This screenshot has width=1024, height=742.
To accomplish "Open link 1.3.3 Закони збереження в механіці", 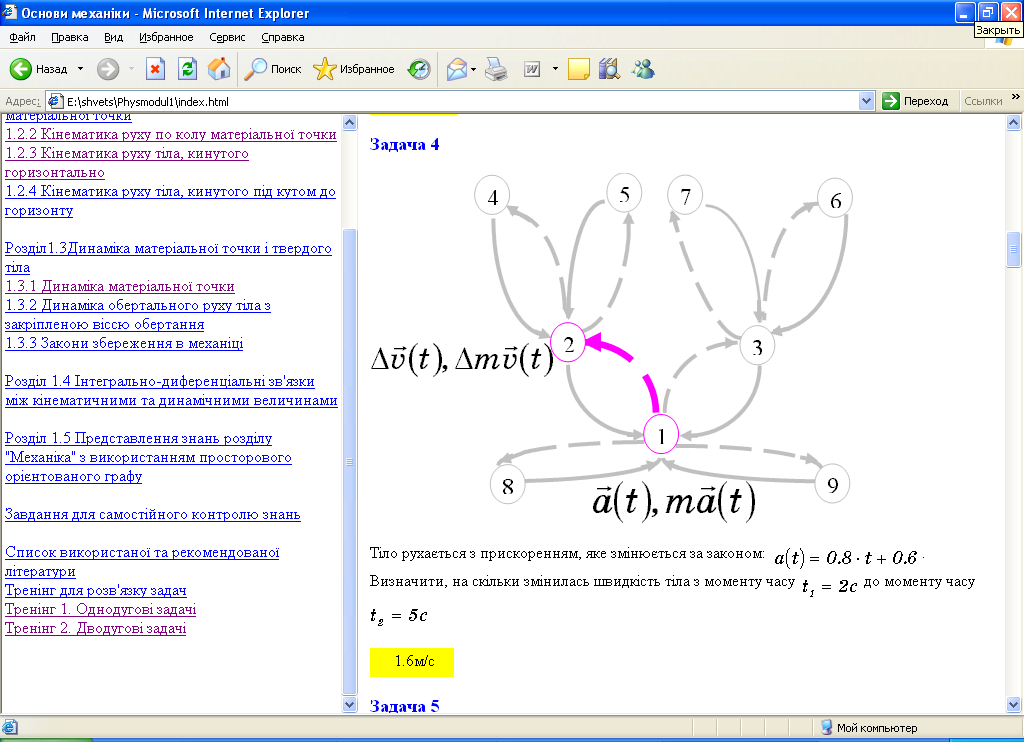I will point(124,344).
